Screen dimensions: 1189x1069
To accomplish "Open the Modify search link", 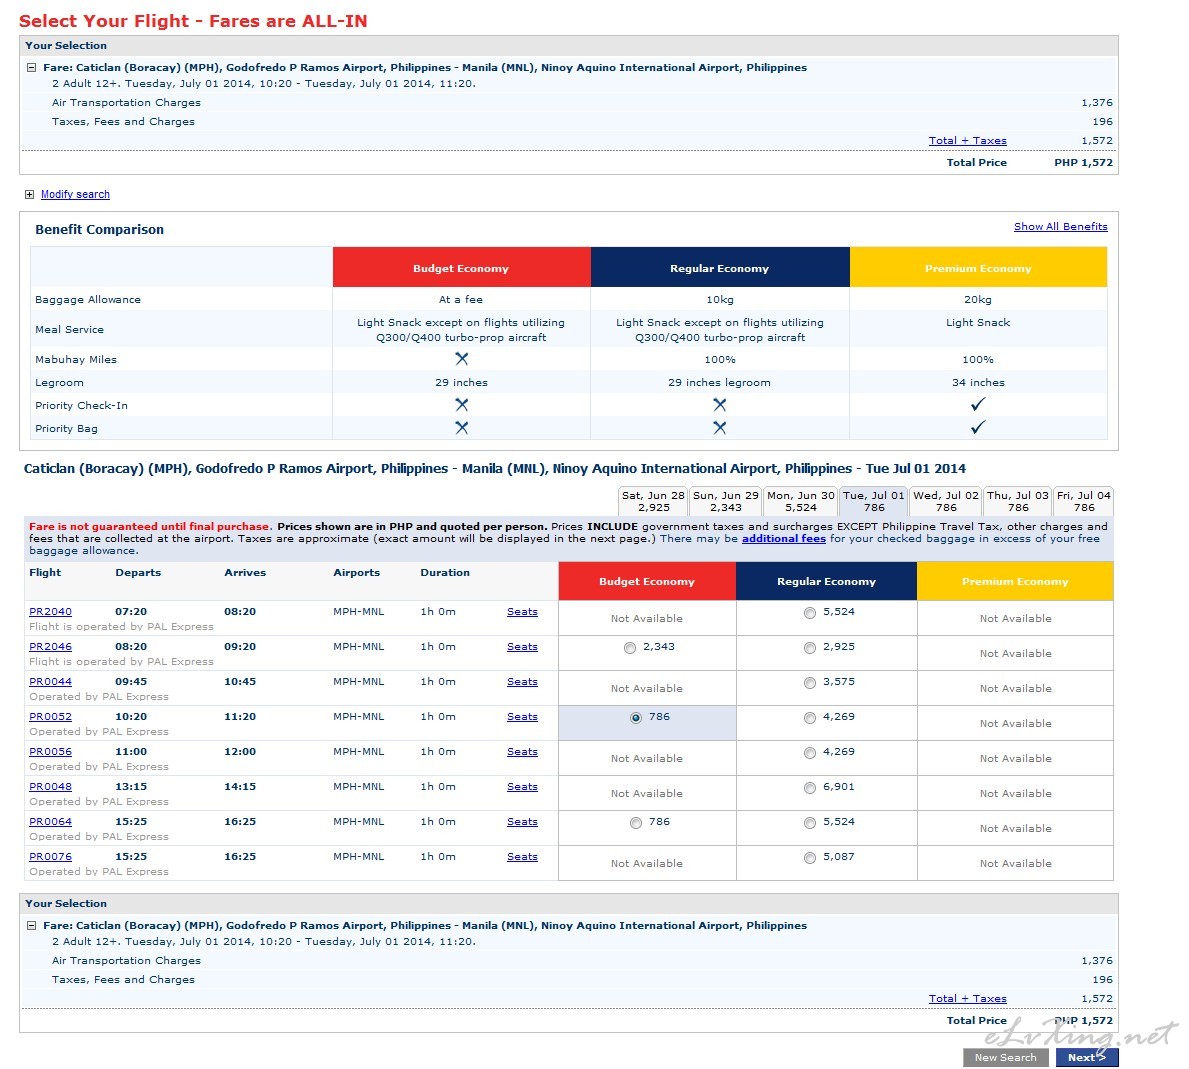I will [75, 195].
